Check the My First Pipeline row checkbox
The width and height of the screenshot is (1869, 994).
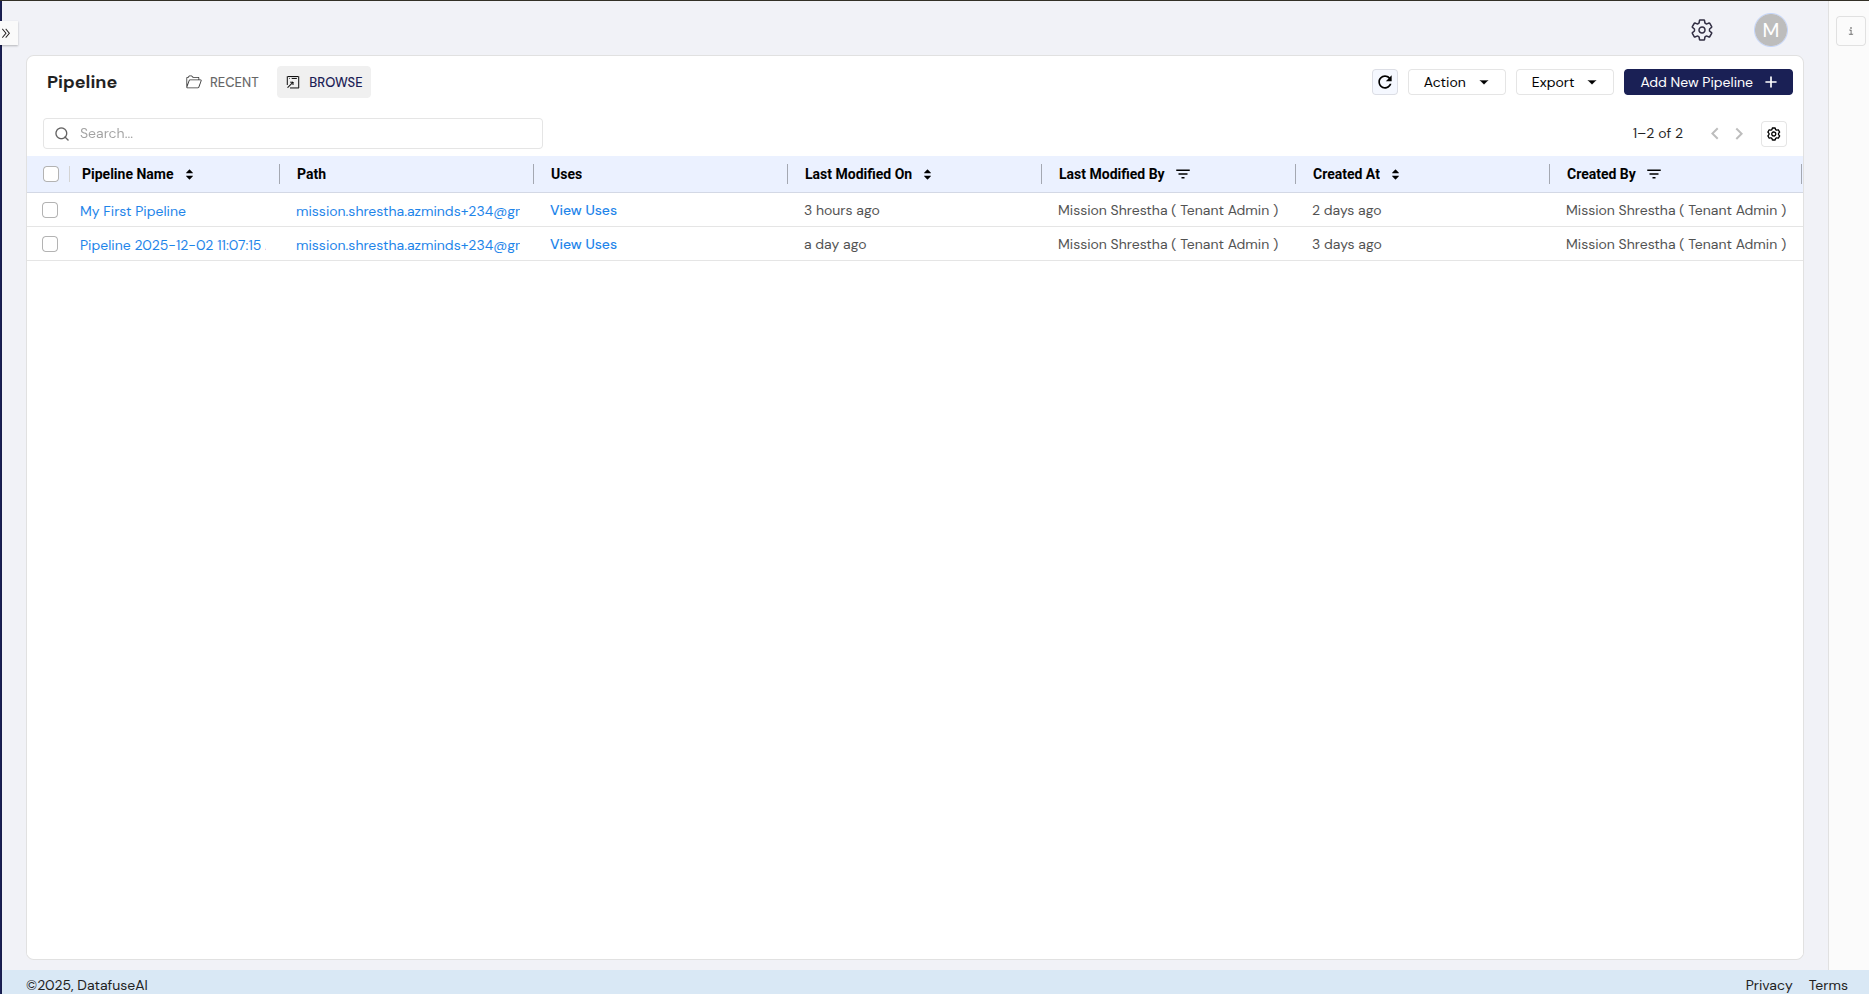(x=50, y=210)
